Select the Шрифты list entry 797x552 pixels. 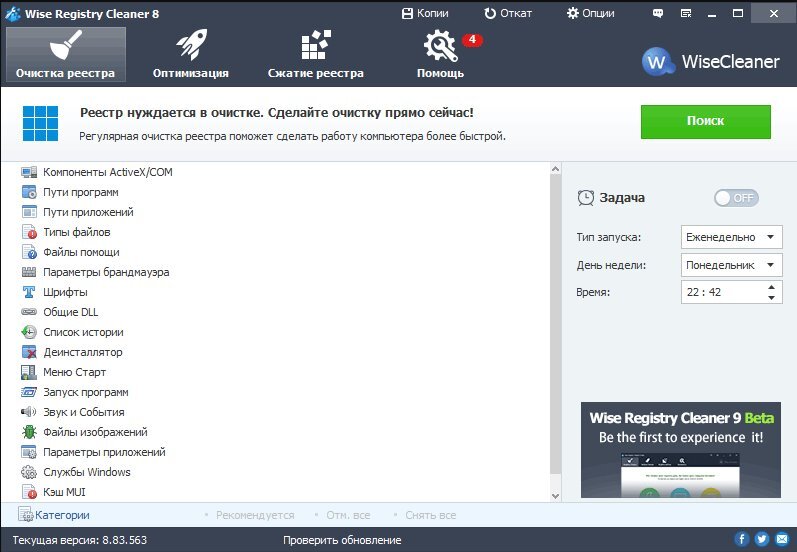point(65,292)
